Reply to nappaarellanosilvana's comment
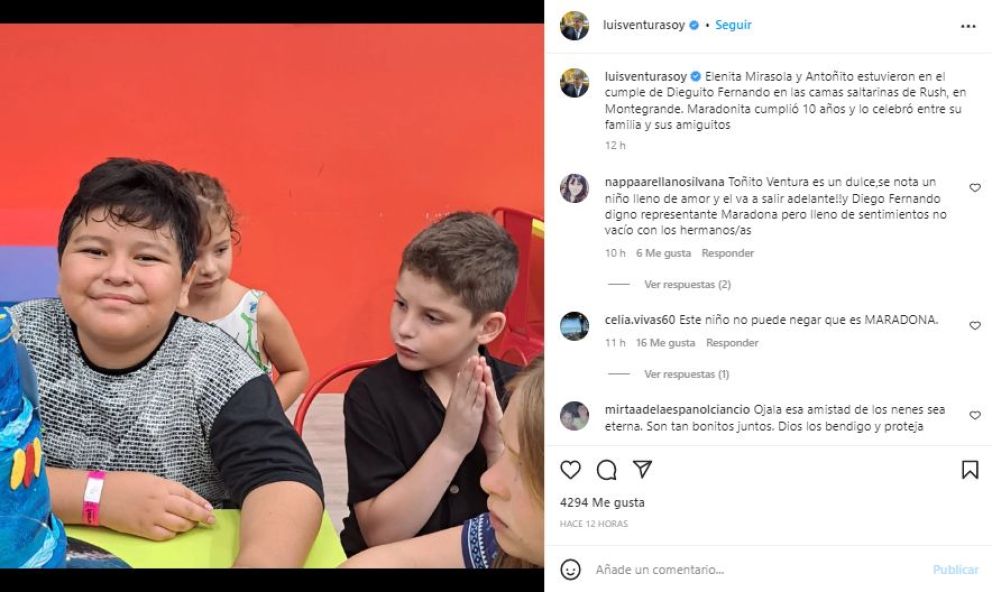This screenshot has width=992, height=592. pos(728,253)
